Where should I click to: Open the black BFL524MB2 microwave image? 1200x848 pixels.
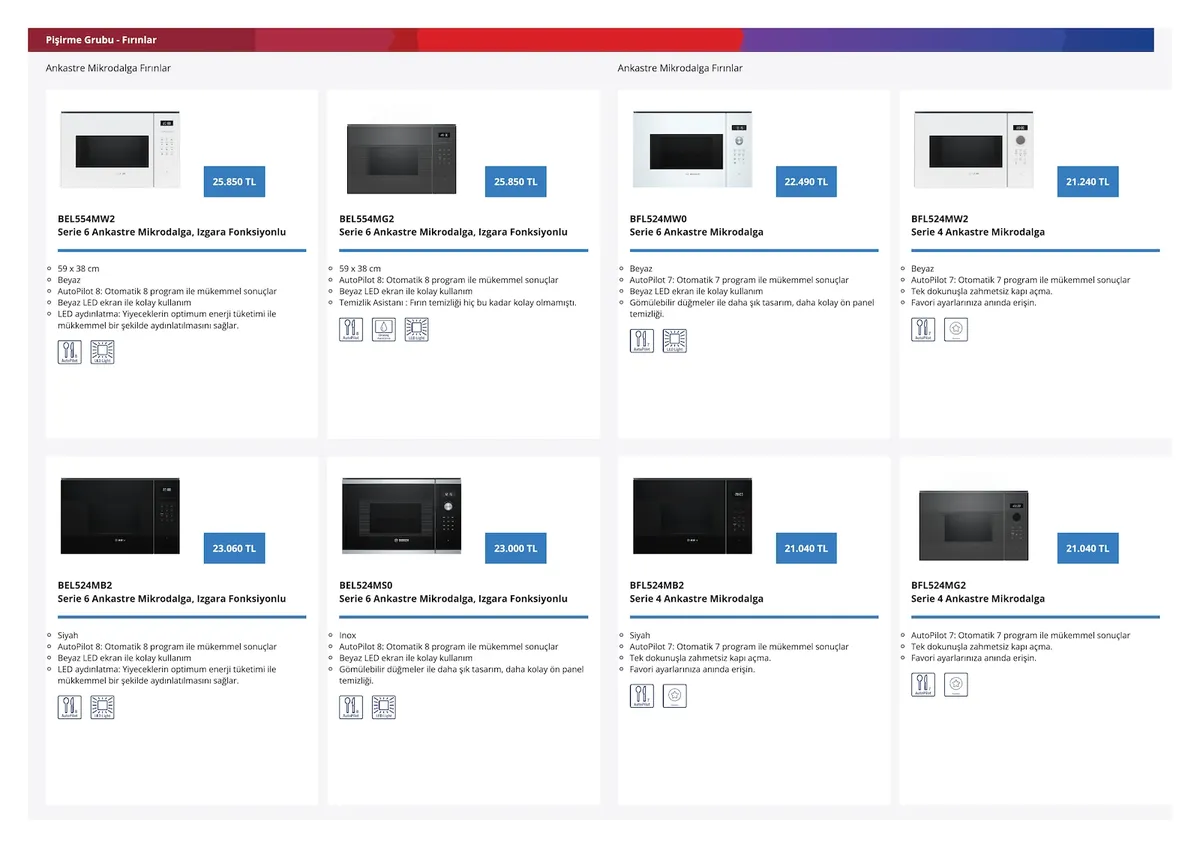[x=692, y=515]
